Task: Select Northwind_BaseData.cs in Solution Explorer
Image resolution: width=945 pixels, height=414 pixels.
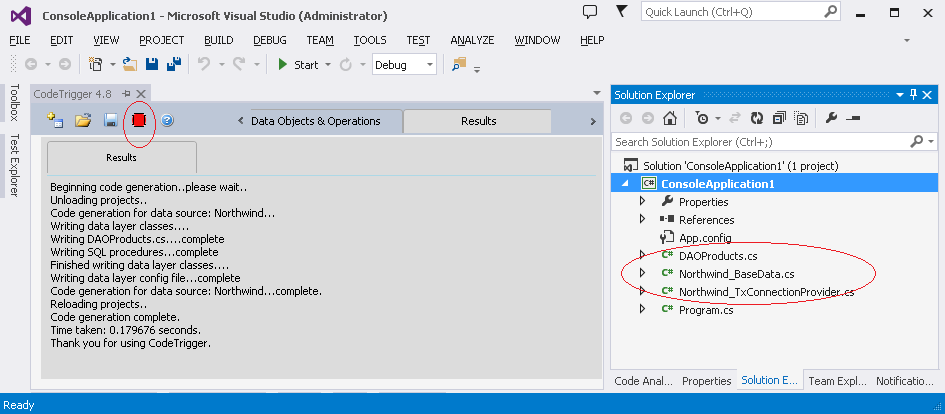Action: coord(736,274)
